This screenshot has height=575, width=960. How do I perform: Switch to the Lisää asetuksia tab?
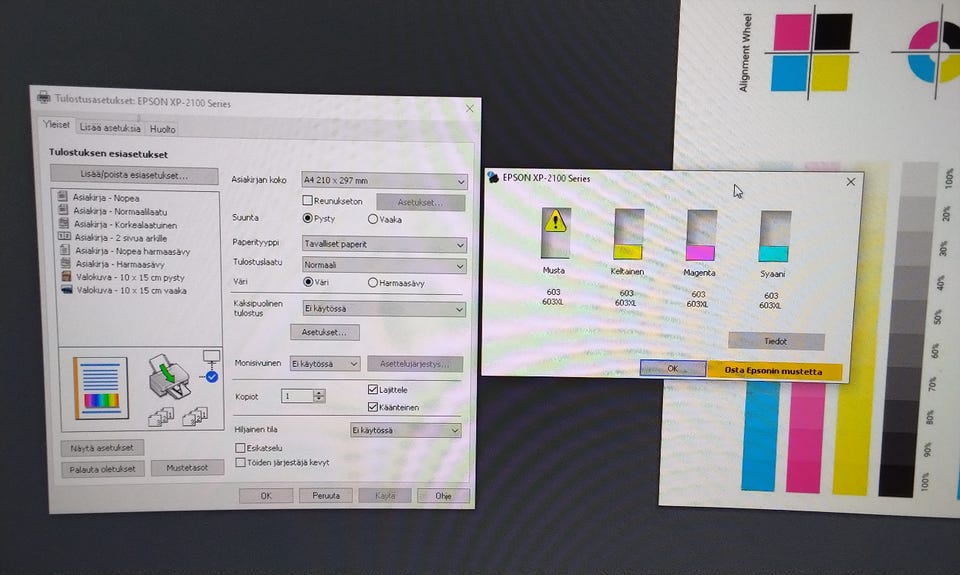(110, 128)
